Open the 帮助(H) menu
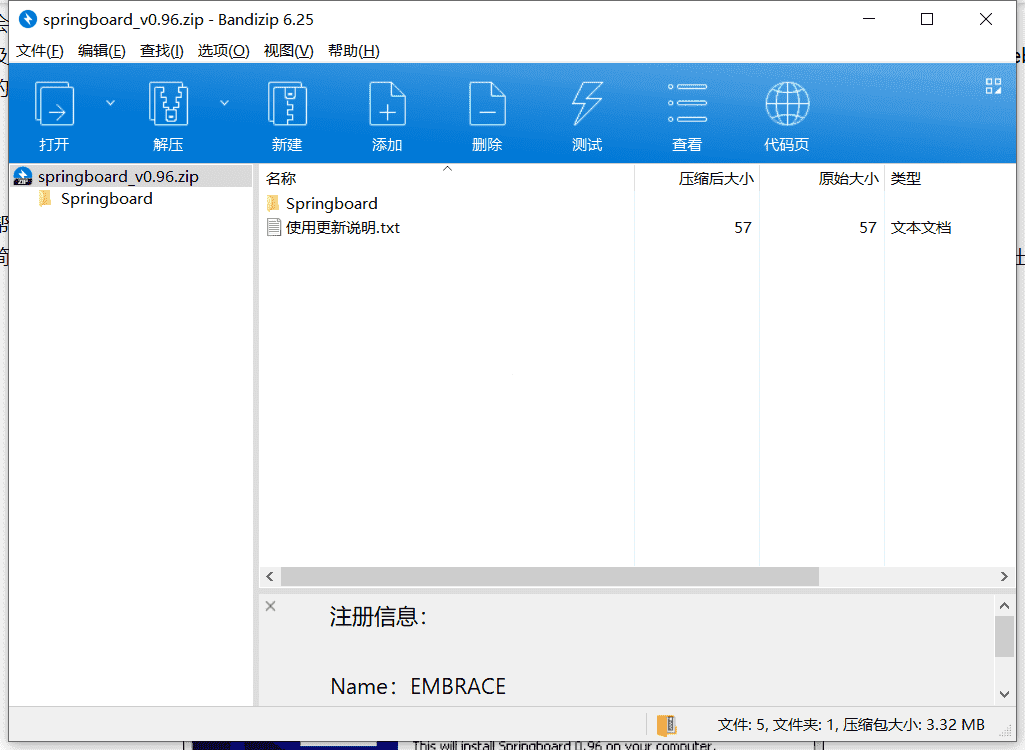1025x750 pixels. [354, 51]
